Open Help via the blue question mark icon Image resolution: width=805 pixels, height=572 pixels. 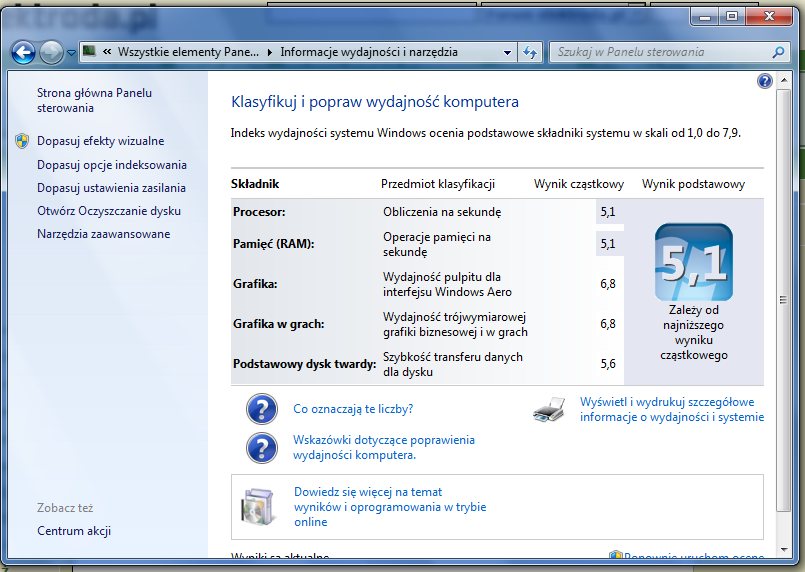(764, 81)
